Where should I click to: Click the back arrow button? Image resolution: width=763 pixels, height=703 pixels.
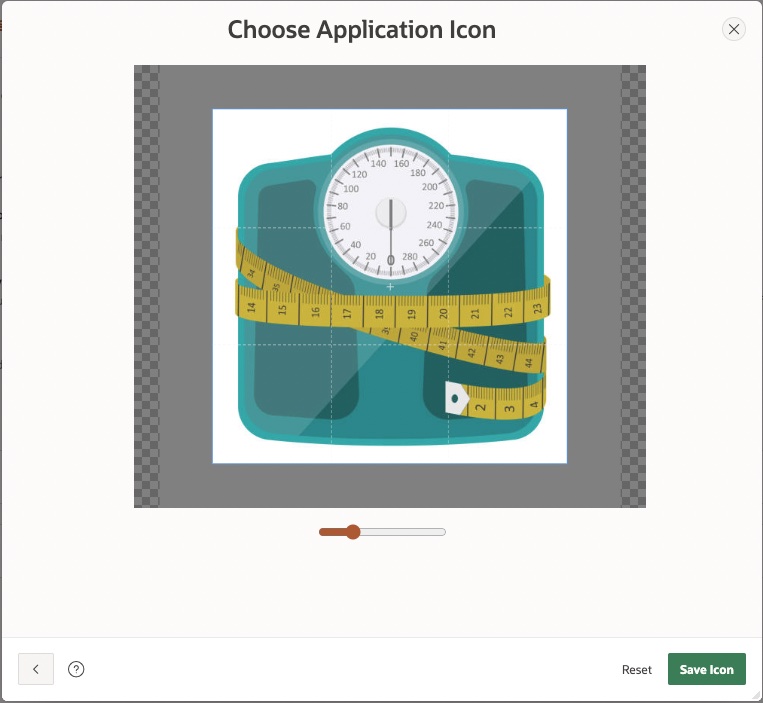click(x=36, y=669)
